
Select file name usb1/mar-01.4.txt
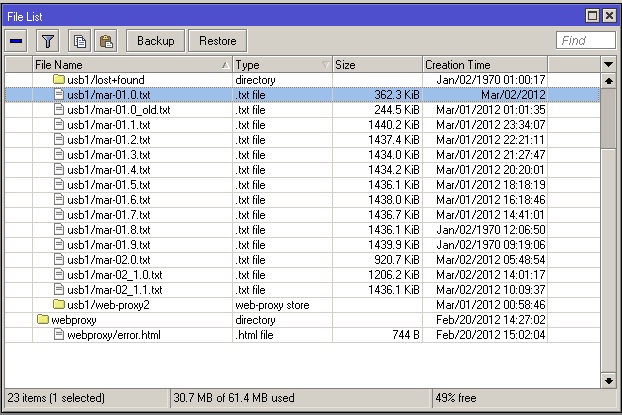click(109, 170)
